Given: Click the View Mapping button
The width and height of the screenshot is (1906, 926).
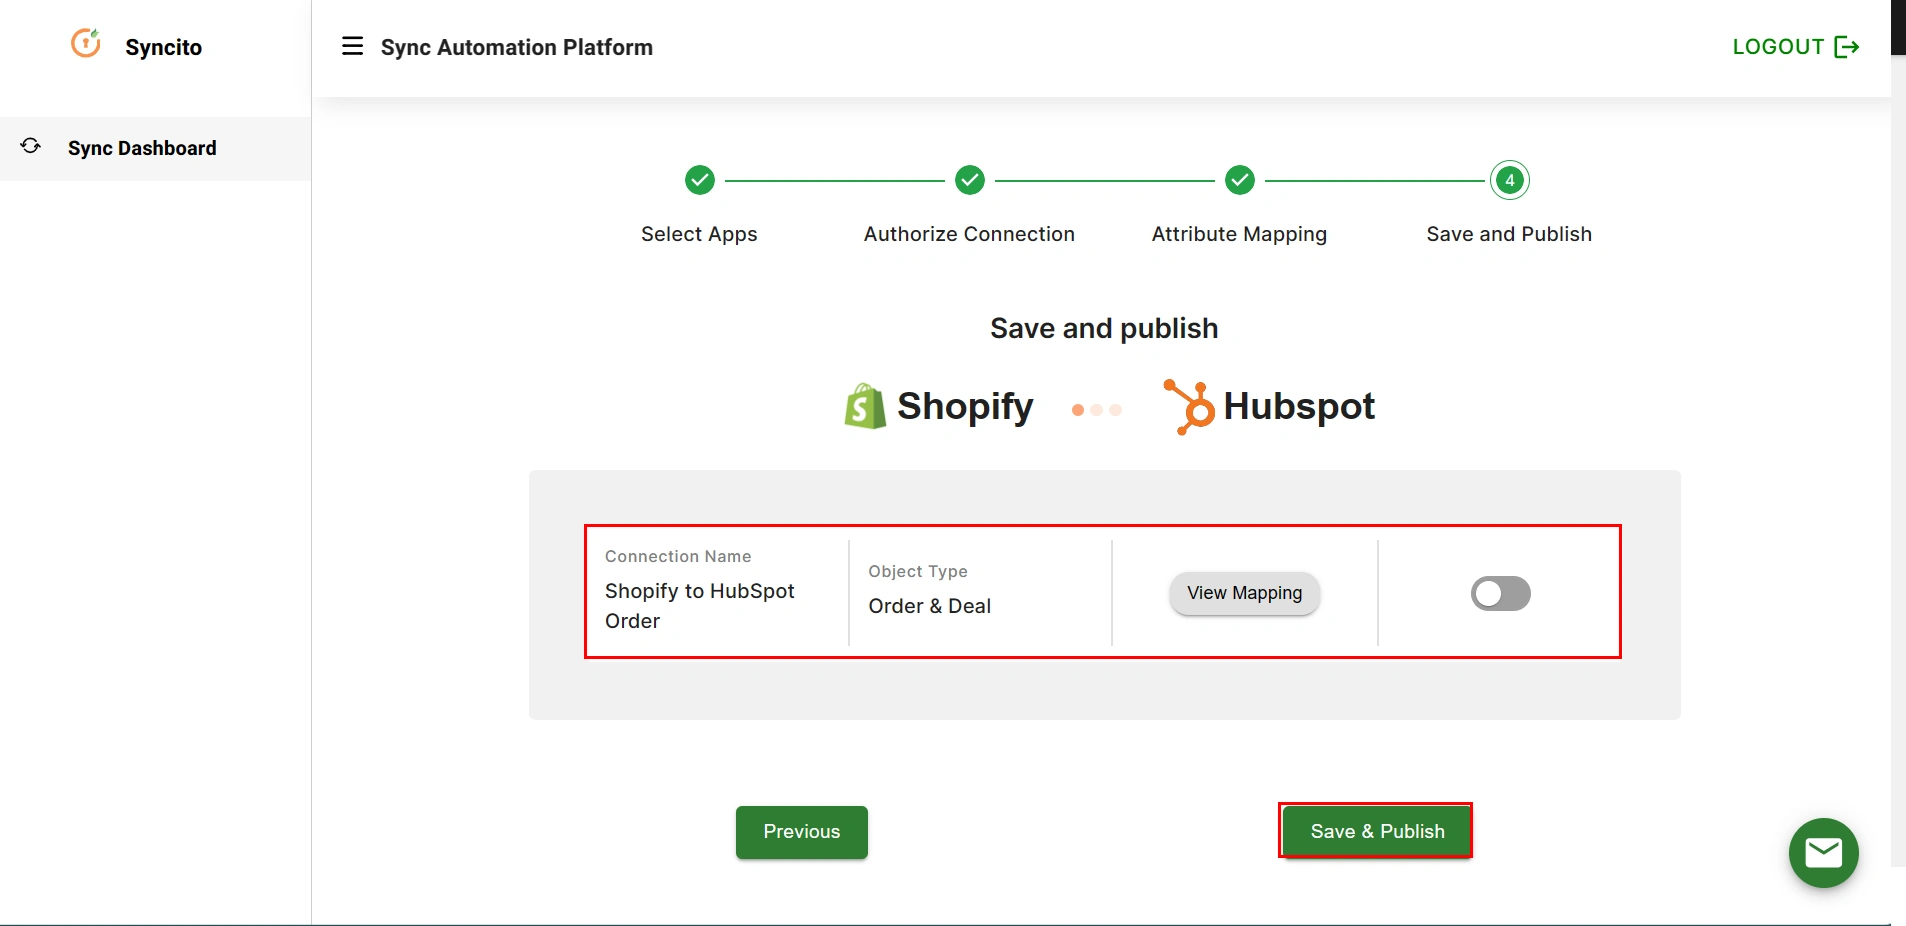Looking at the screenshot, I should click(x=1243, y=593).
